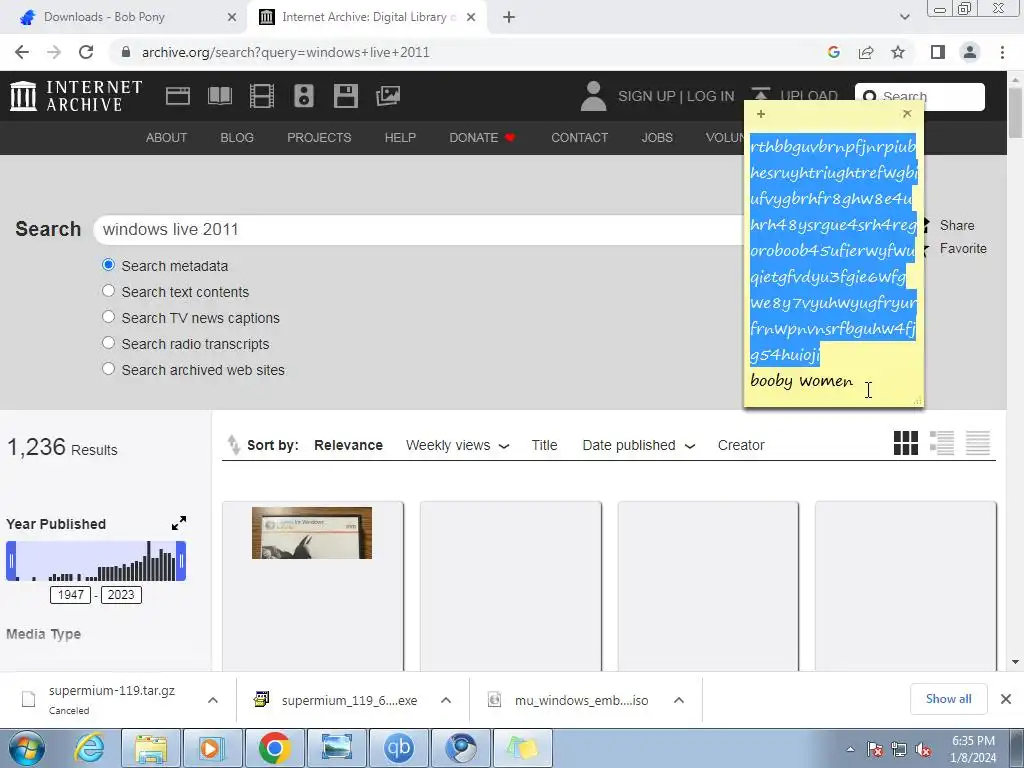
Task: Open the first result thumbnail
Action: 312,532
